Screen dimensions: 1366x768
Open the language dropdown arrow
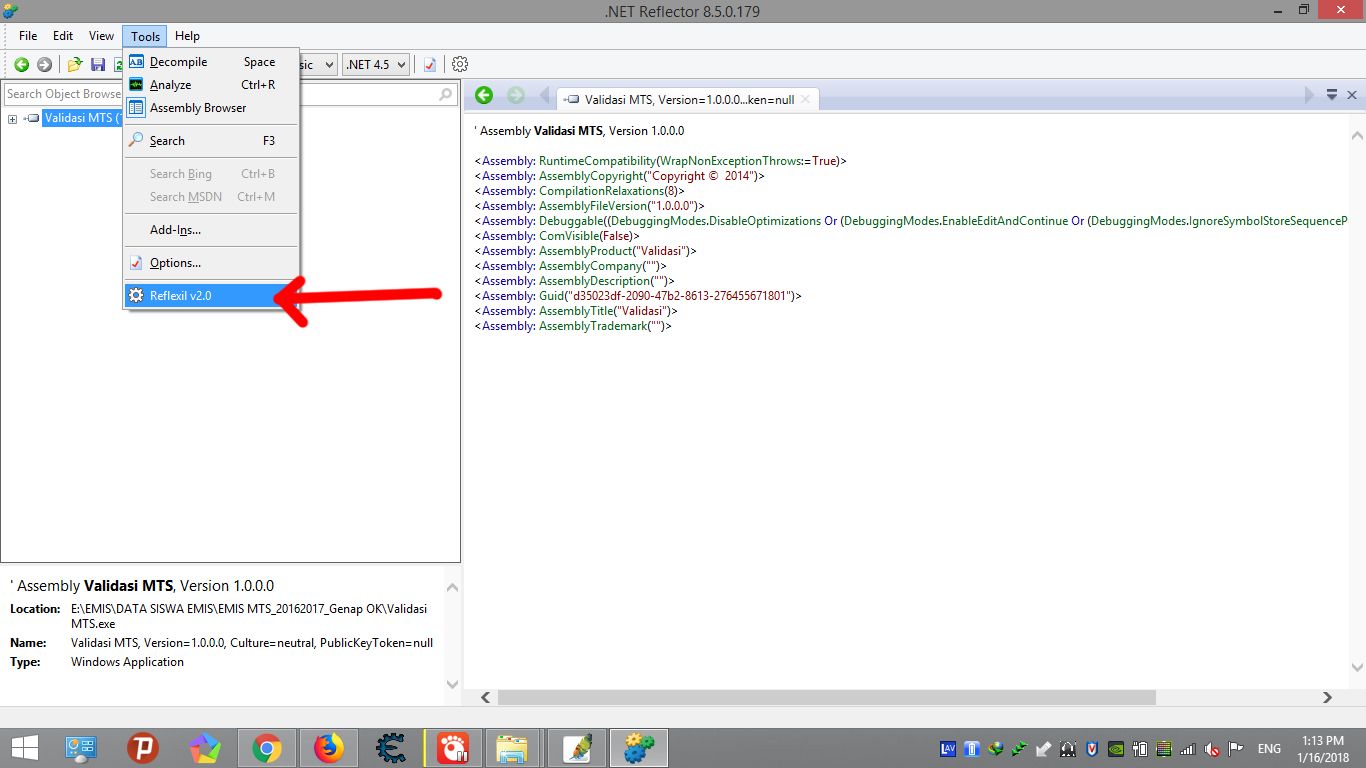tap(329, 64)
